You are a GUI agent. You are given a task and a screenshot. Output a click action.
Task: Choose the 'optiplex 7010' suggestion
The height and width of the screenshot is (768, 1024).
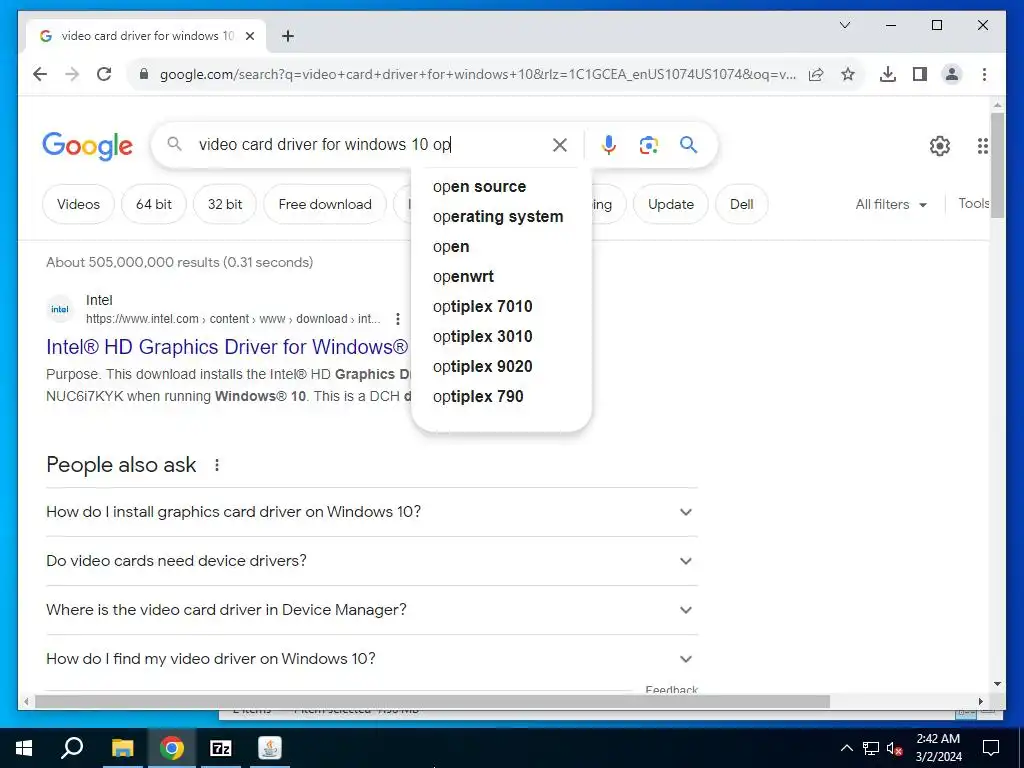(x=501, y=307)
